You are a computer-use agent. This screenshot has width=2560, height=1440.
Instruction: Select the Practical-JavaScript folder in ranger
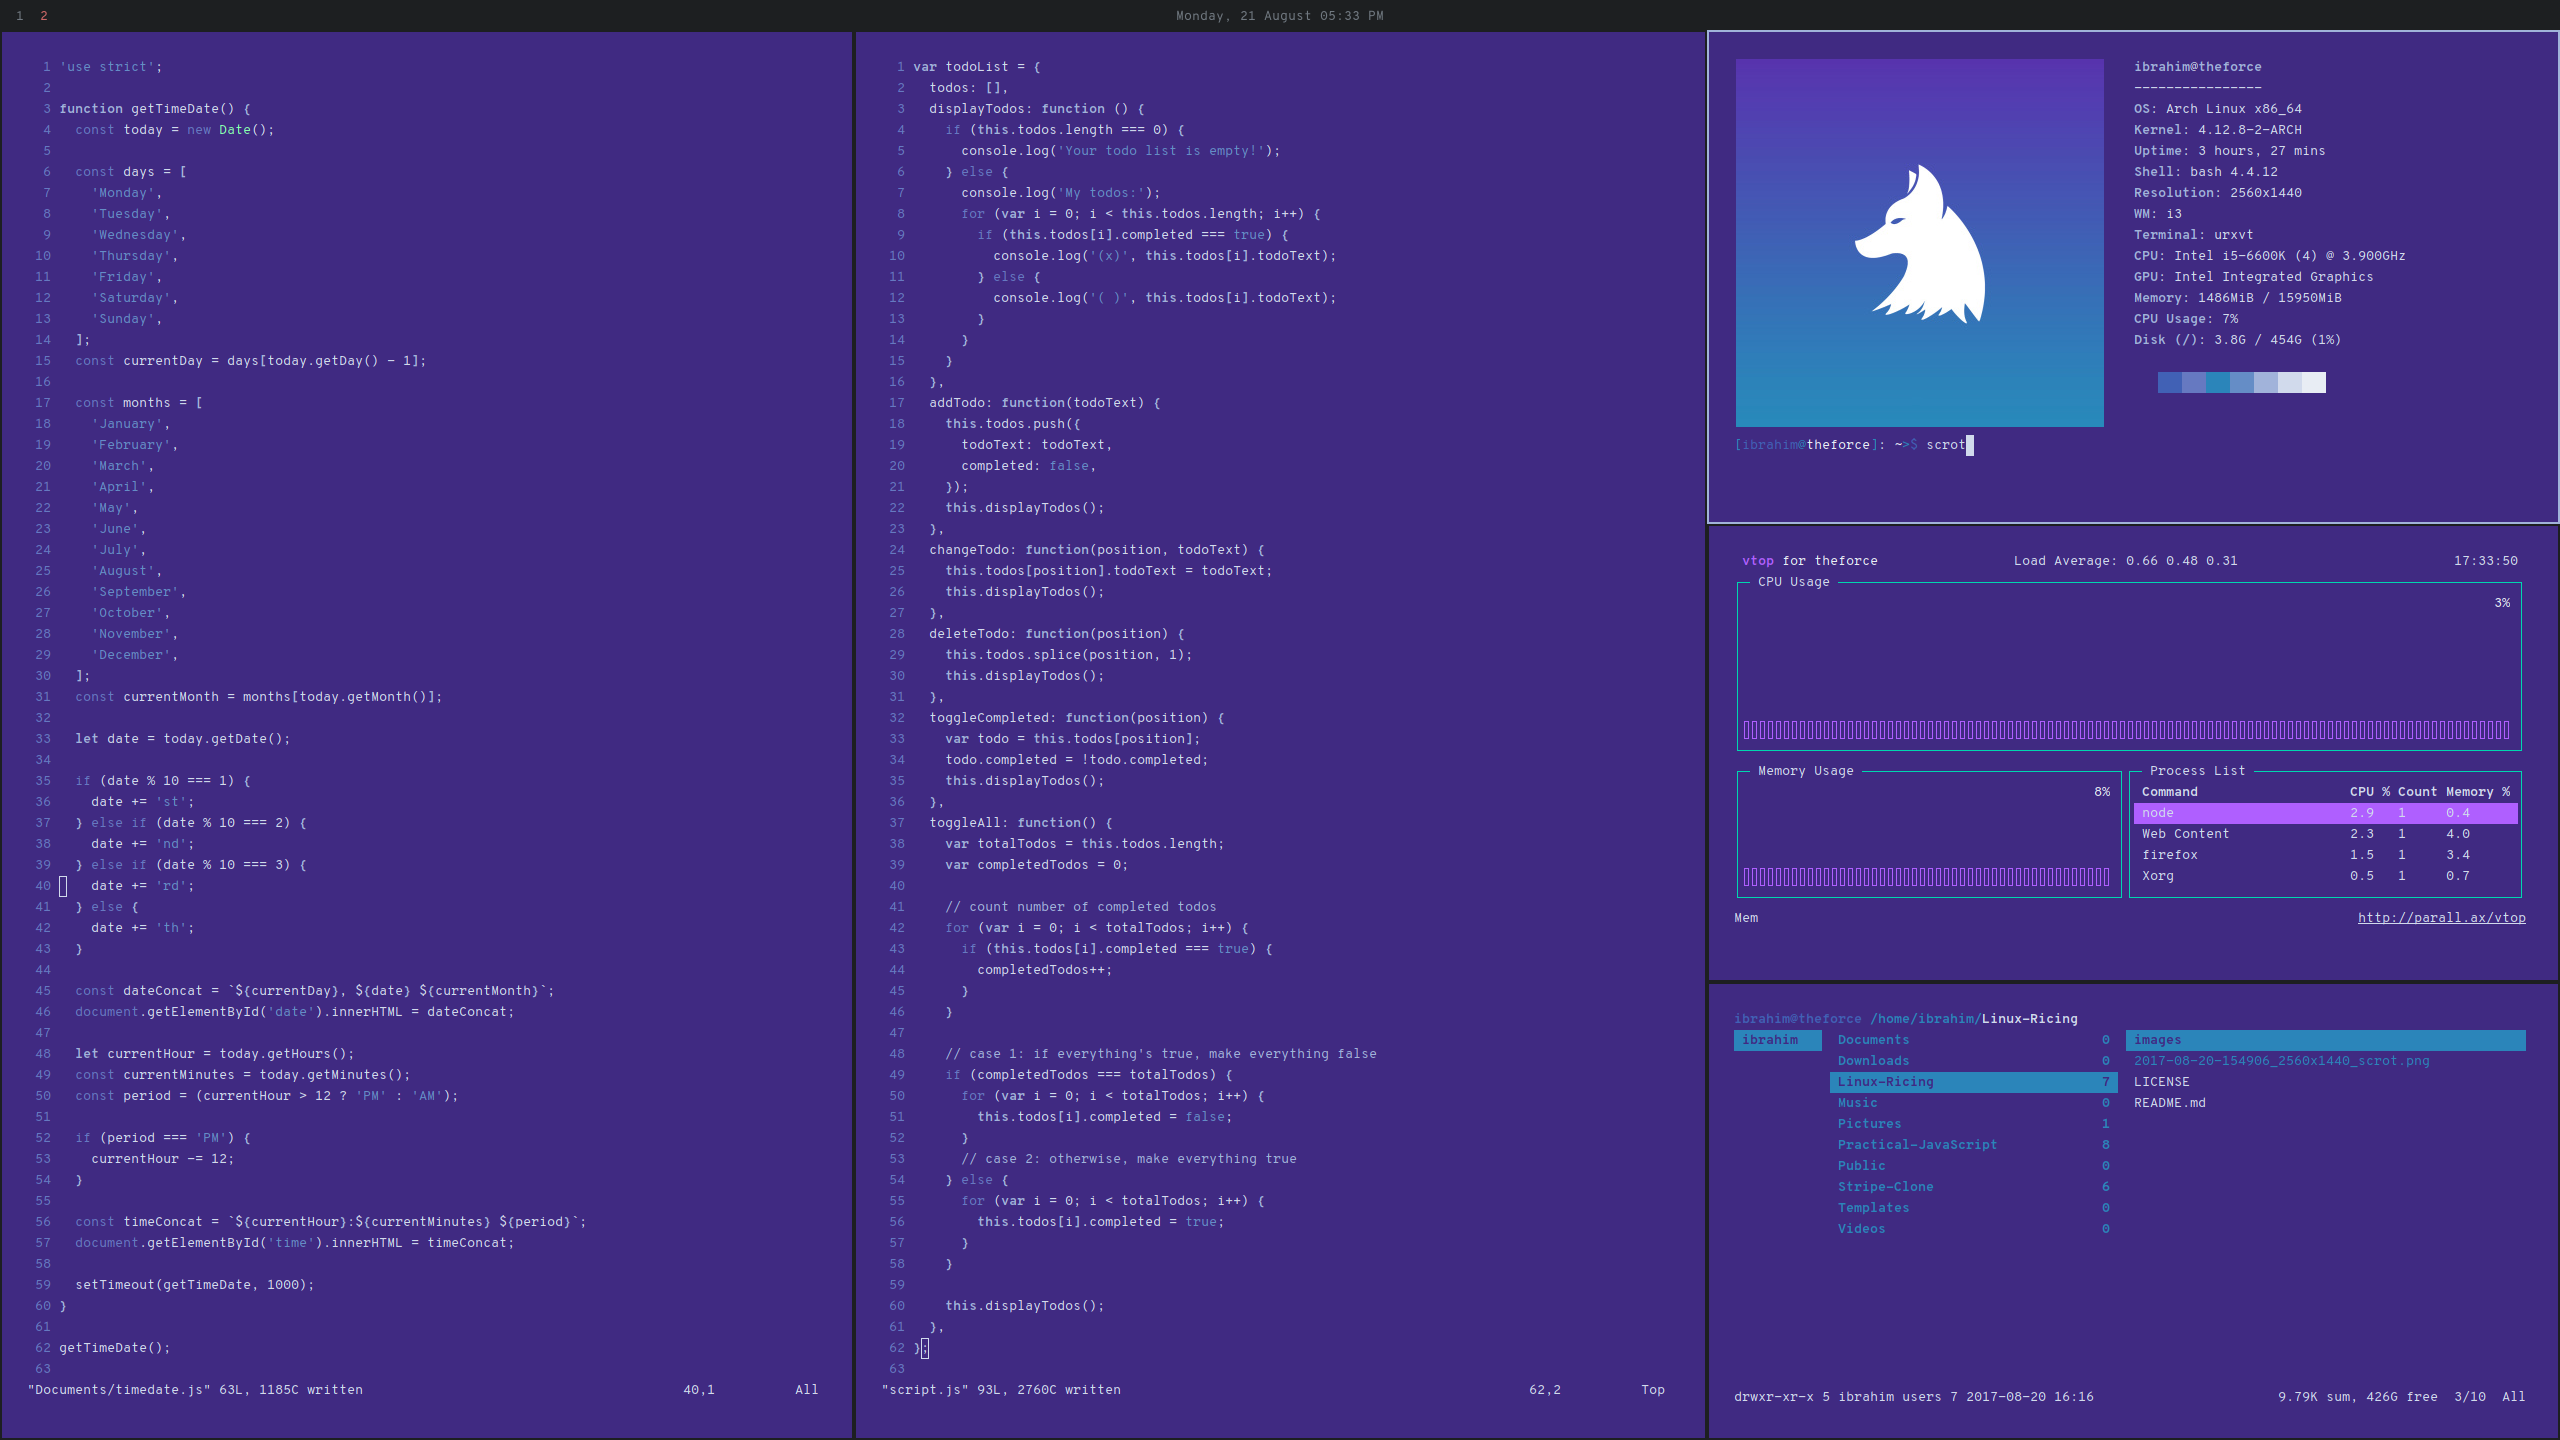pyautogui.click(x=1916, y=1145)
